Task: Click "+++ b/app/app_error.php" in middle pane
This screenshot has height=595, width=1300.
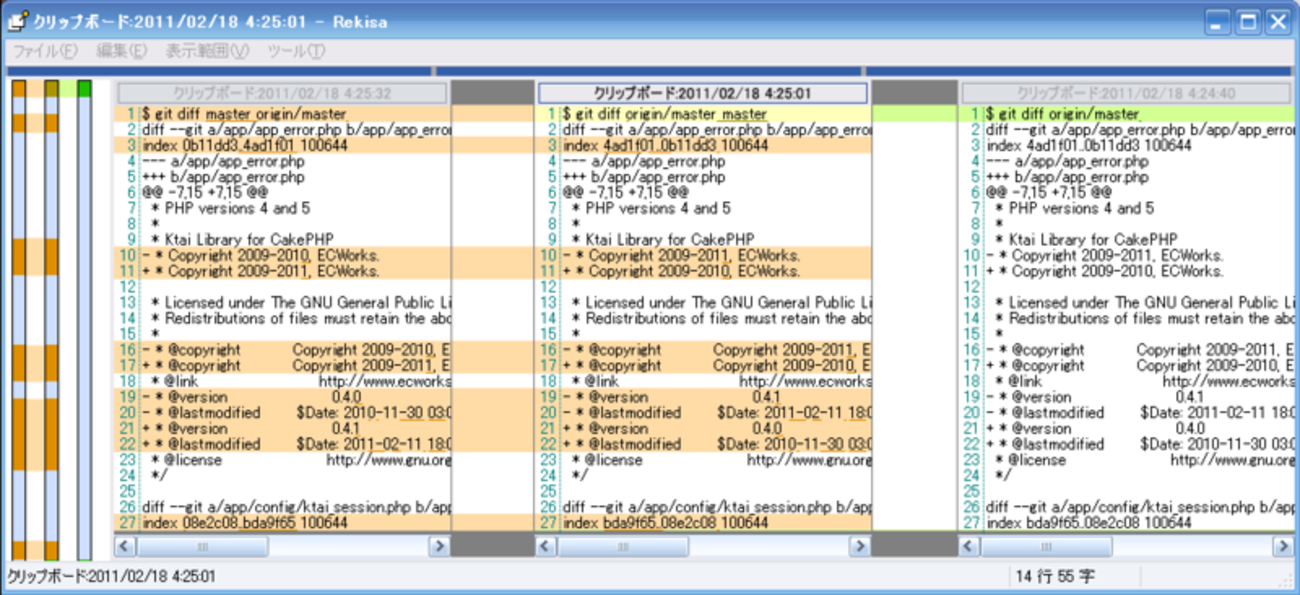Action: pos(644,177)
